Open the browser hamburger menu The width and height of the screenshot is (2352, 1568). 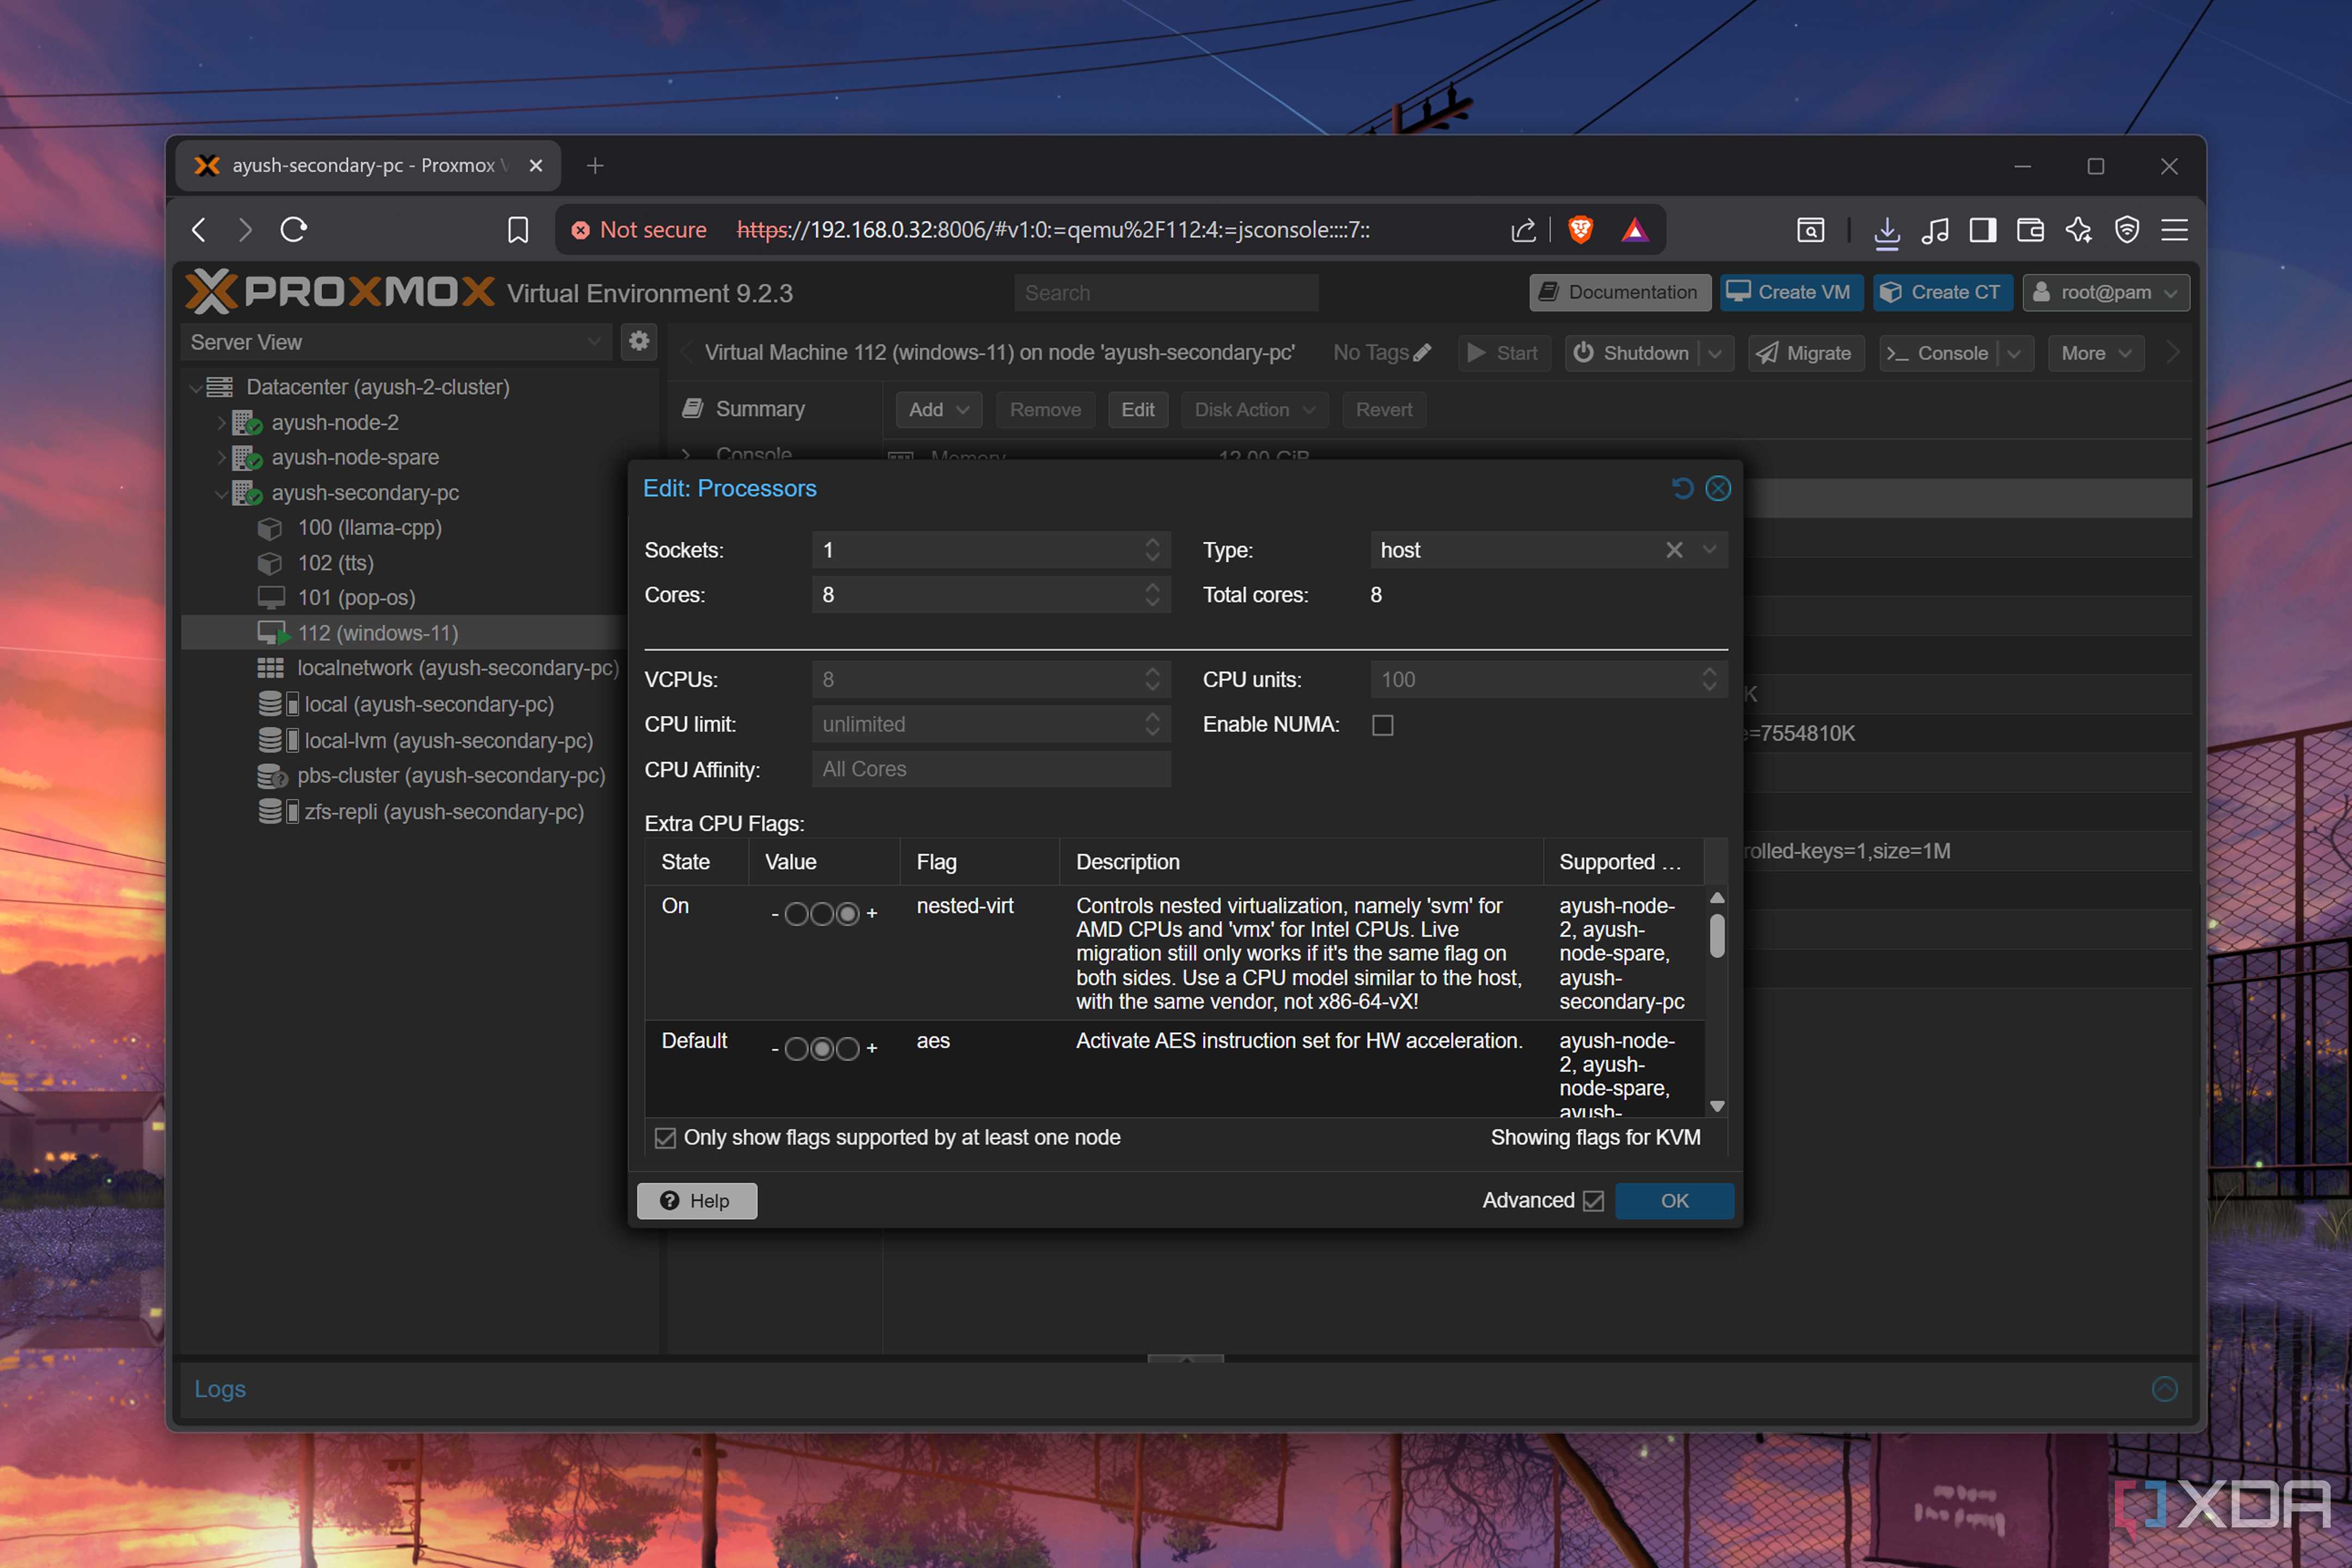pos(2174,230)
